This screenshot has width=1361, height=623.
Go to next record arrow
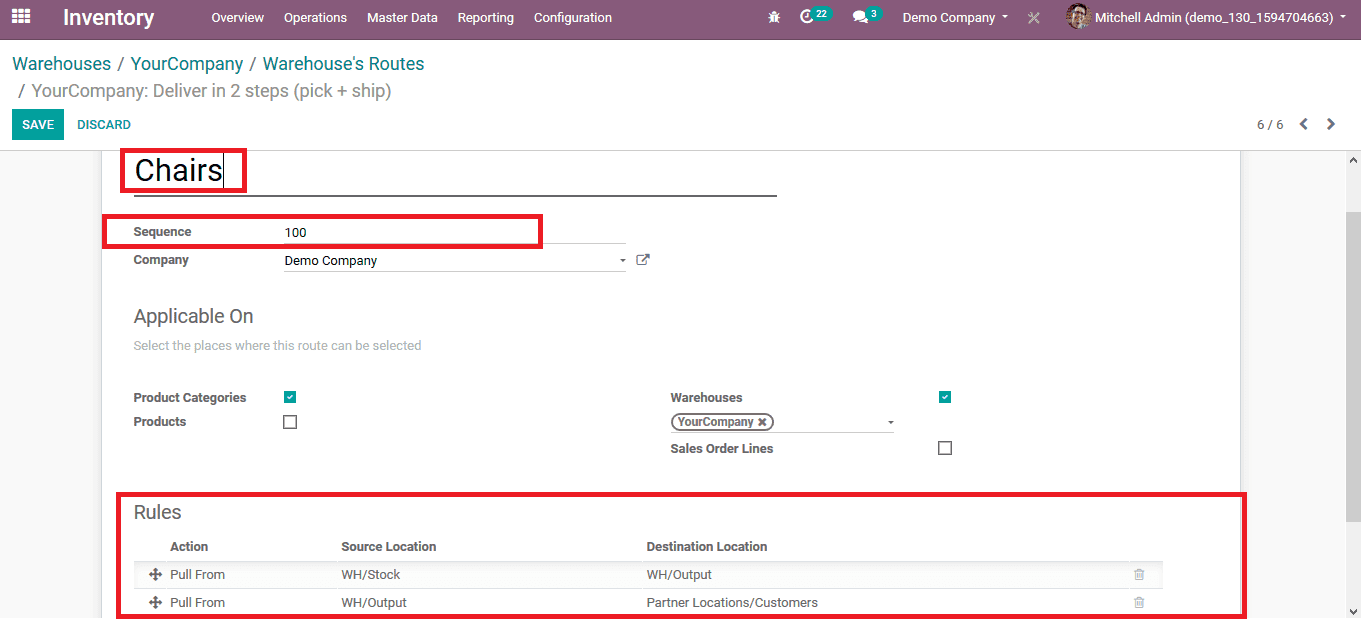[1331, 124]
